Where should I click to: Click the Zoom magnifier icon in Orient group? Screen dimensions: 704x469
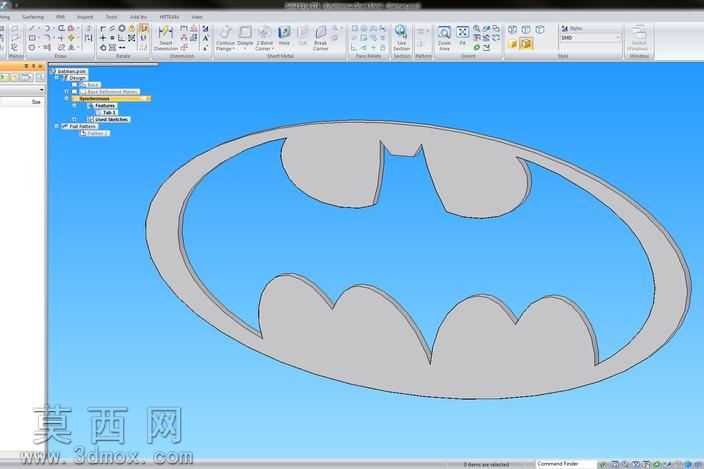tap(476, 28)
